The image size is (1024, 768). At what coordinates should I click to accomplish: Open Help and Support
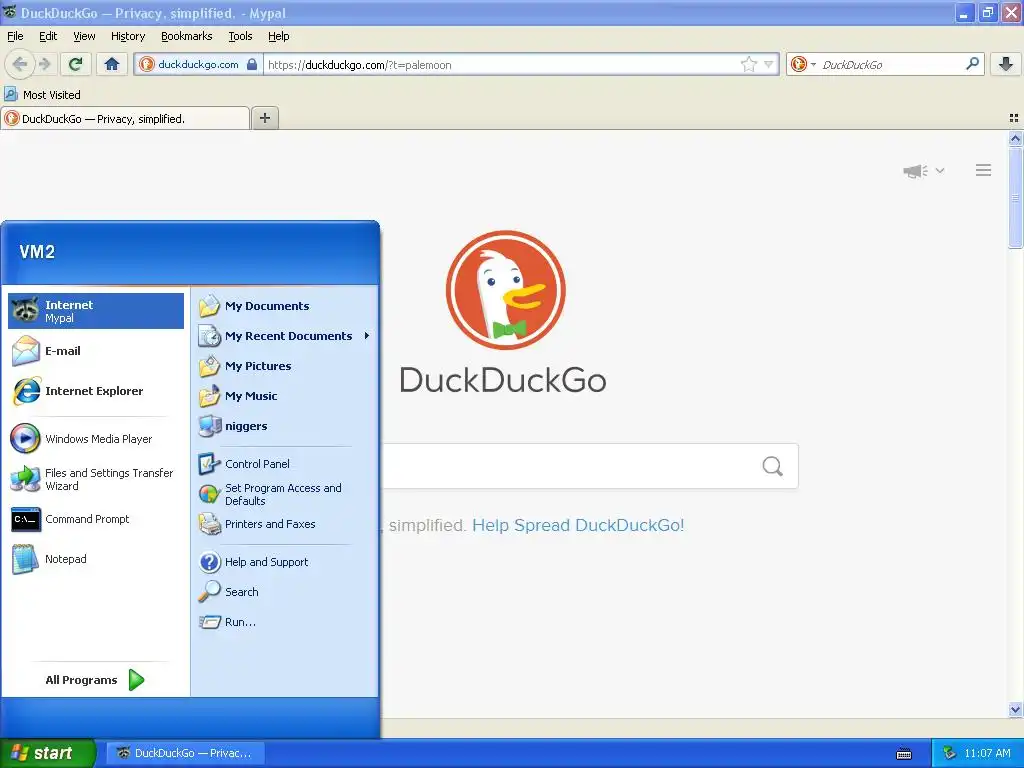click(284, 562)
